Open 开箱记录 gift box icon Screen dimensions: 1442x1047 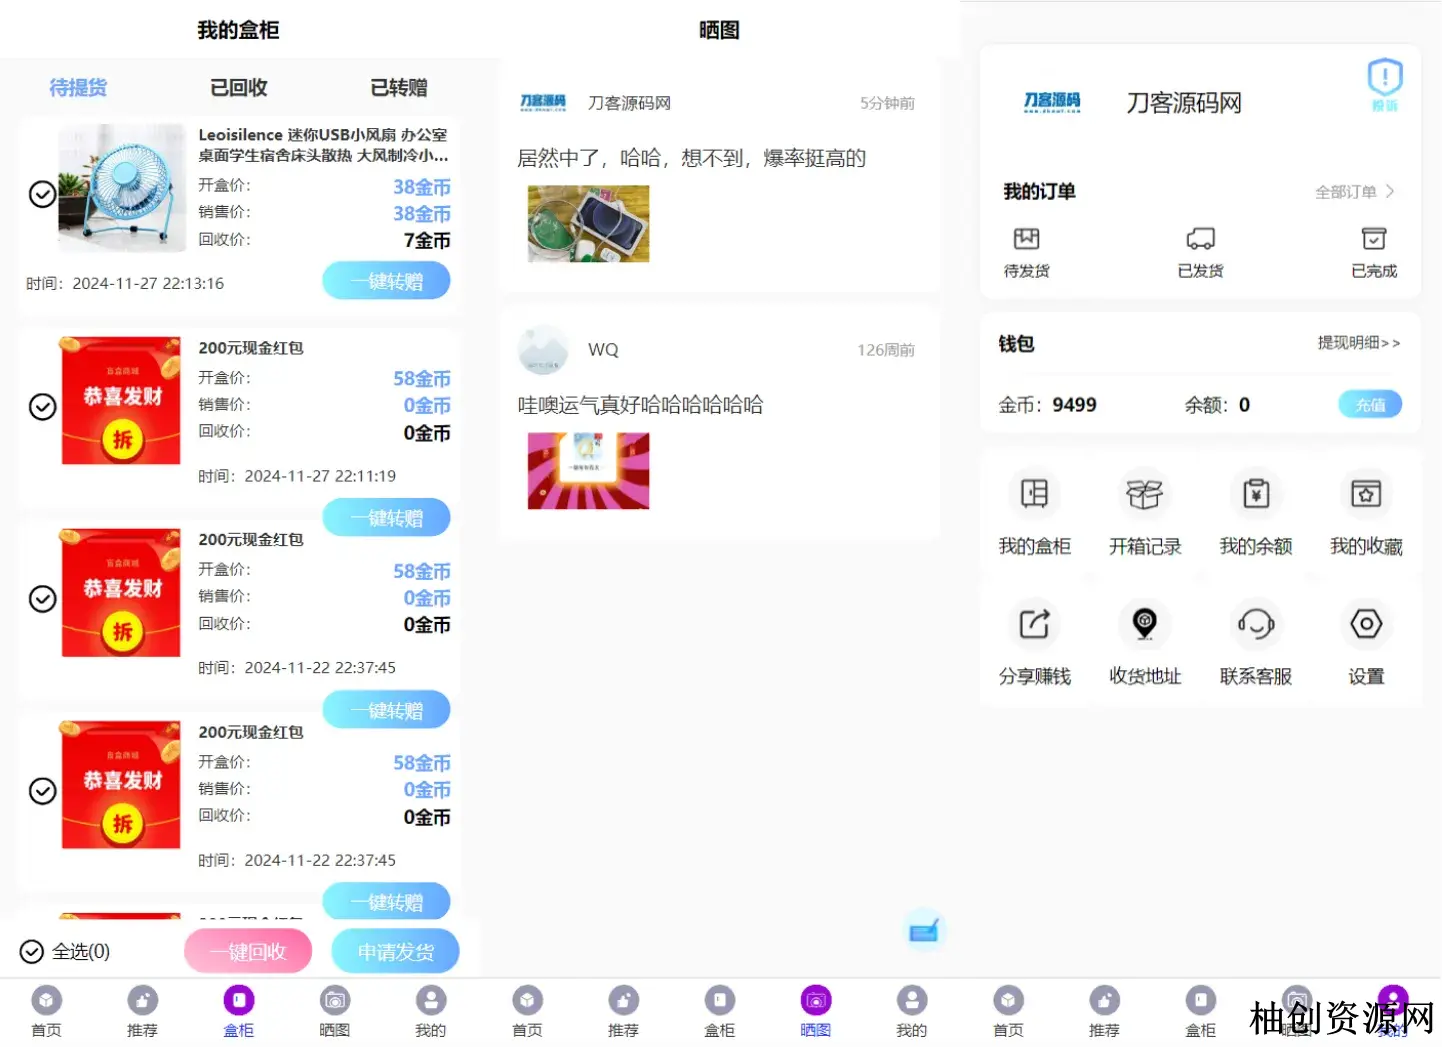1144,494
